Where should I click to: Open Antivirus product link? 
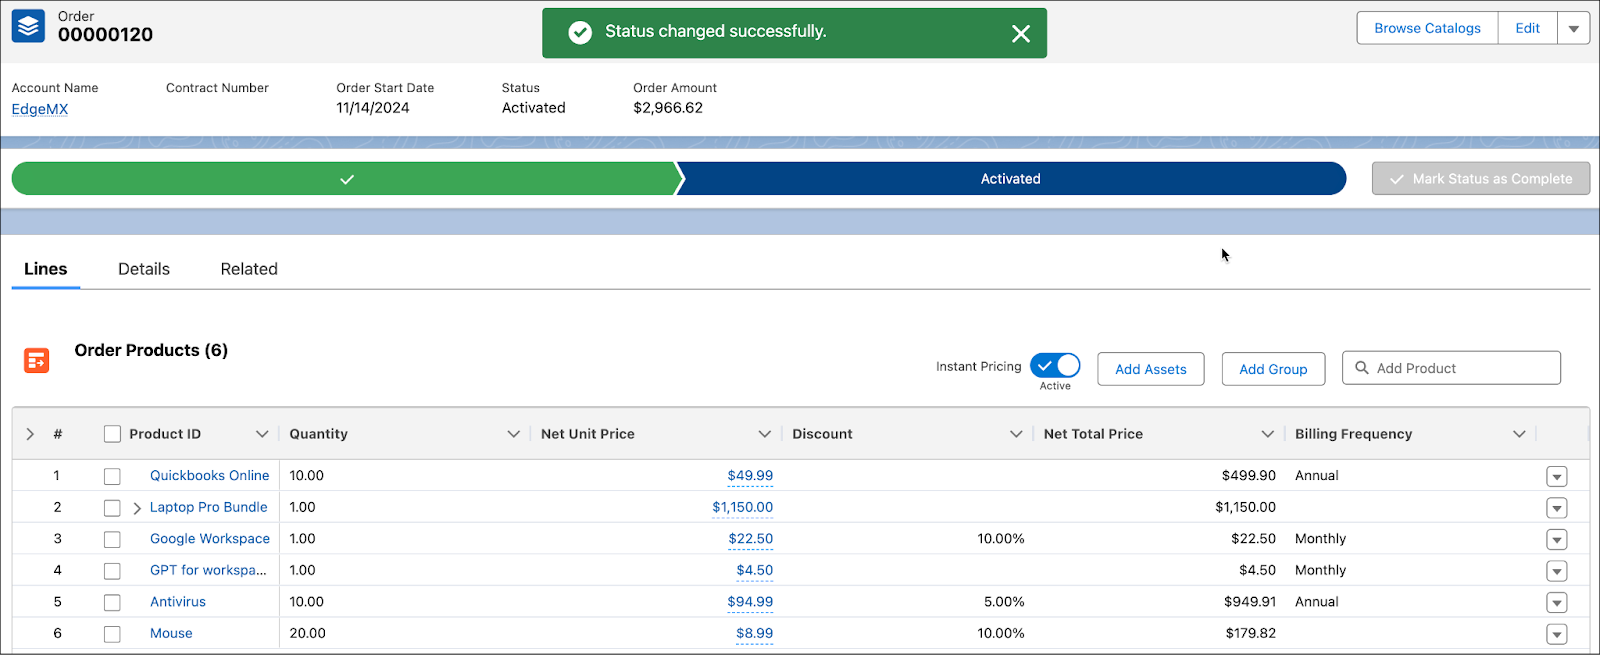(x=178, y=602)
